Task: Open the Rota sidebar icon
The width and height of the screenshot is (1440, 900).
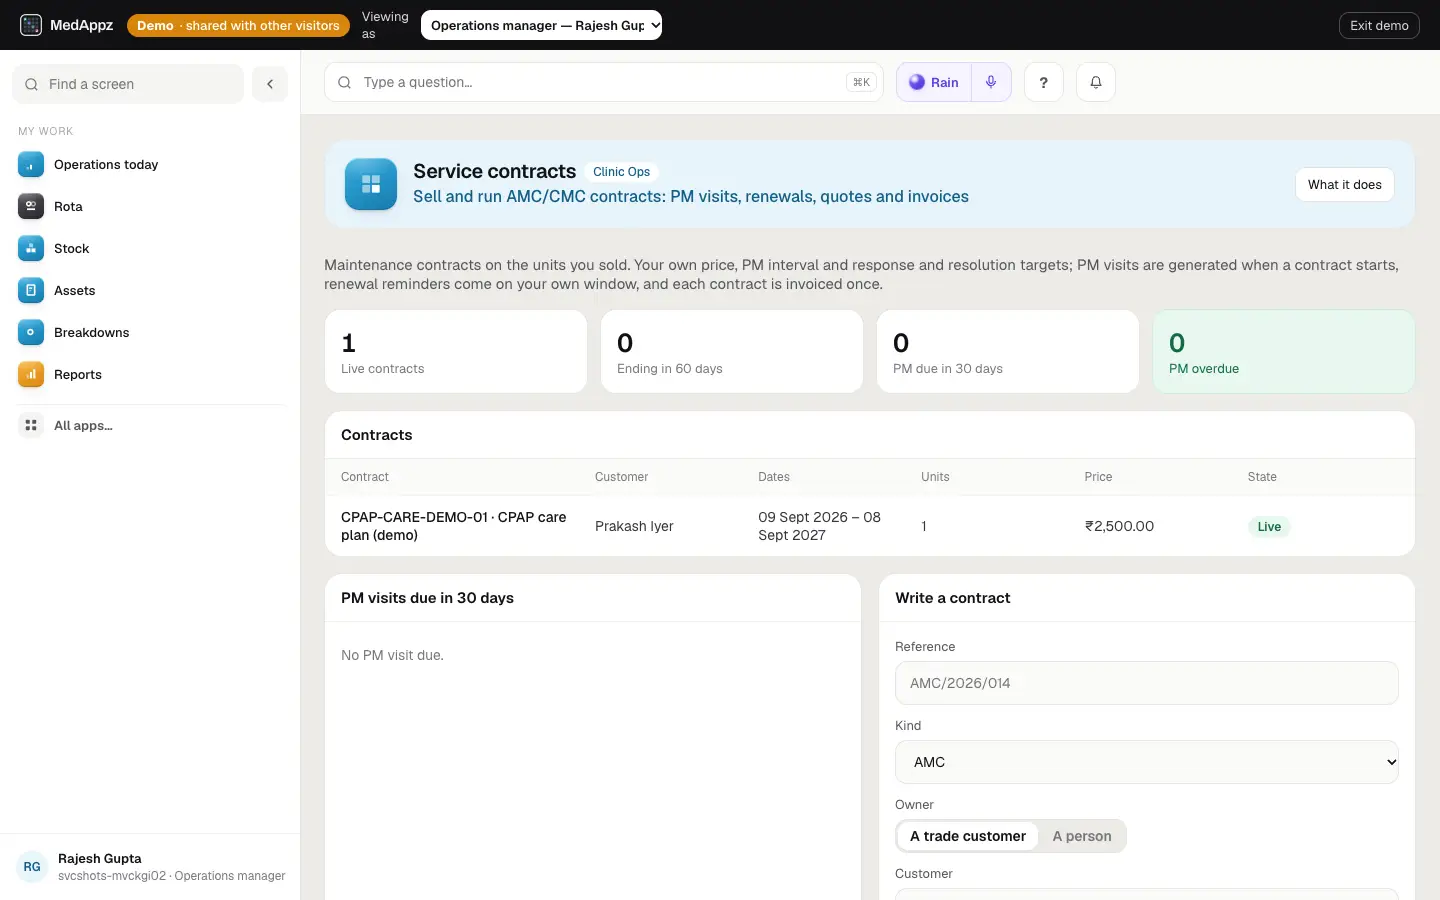Action: 31,206
